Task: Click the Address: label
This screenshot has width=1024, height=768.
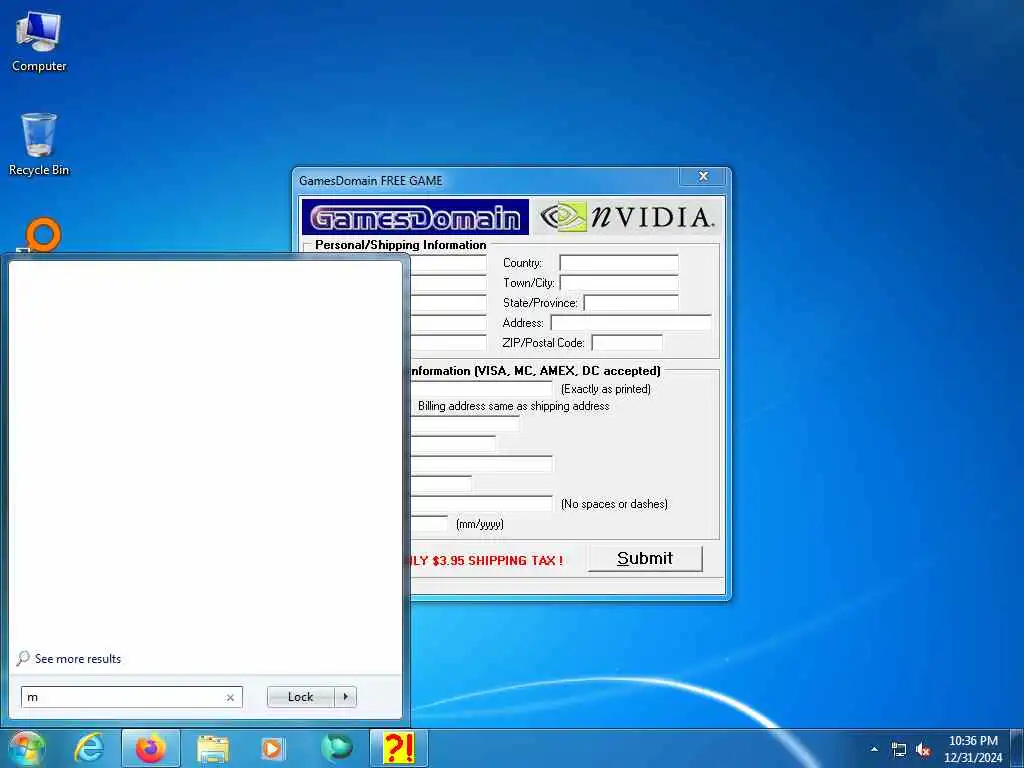Action: click(x=523, y=323)
